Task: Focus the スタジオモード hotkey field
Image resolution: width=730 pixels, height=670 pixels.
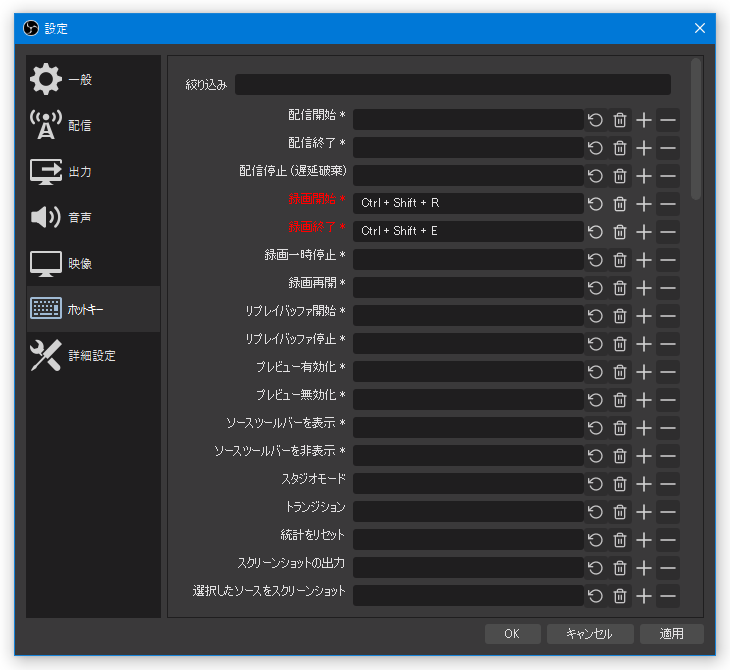Action: pos(468,484)
